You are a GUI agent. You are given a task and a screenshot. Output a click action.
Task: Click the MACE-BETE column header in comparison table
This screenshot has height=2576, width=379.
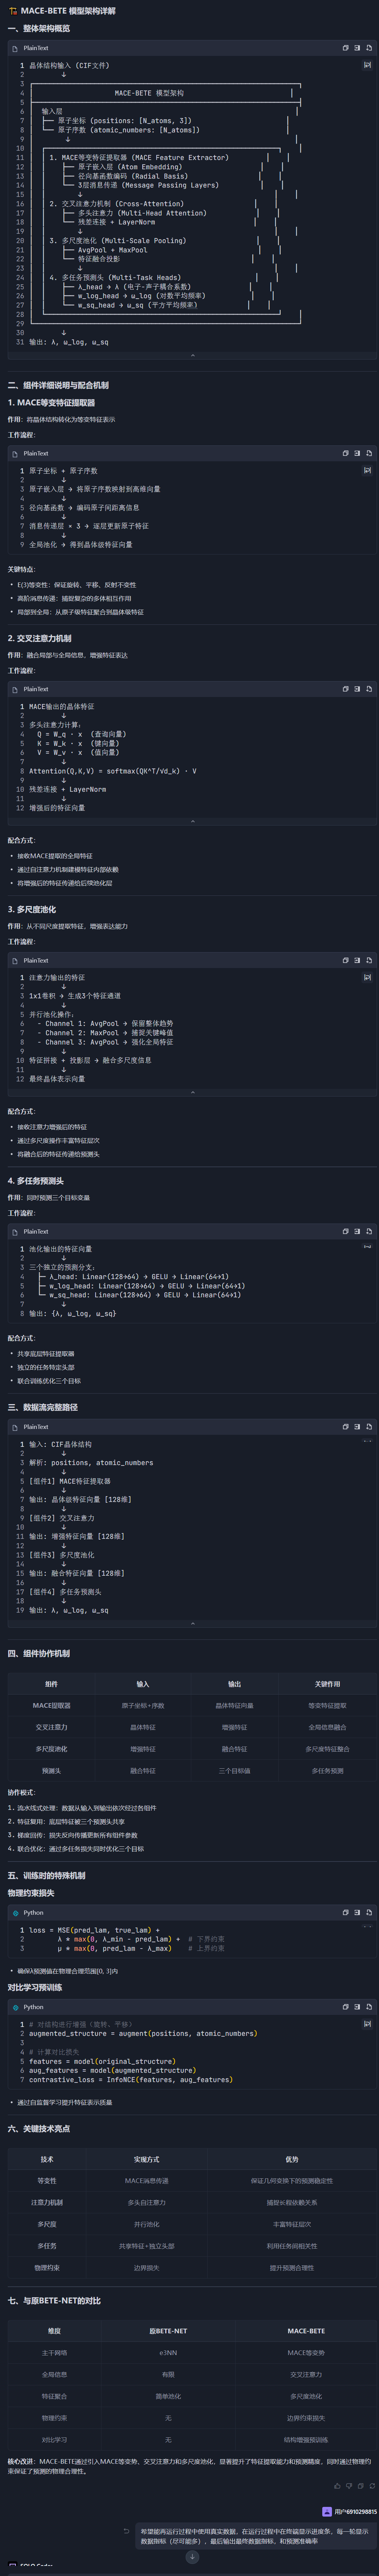click(306, 2331)
